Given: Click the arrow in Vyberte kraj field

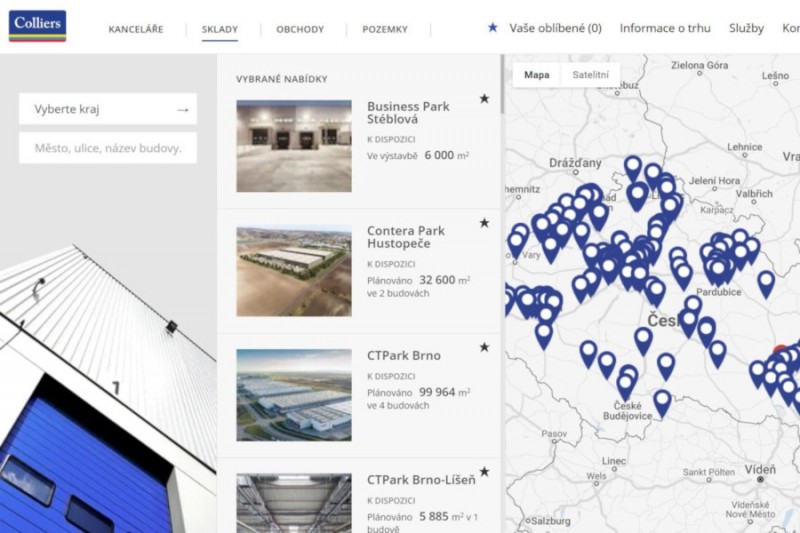Looking at the screenshot, I should [183, 109].
